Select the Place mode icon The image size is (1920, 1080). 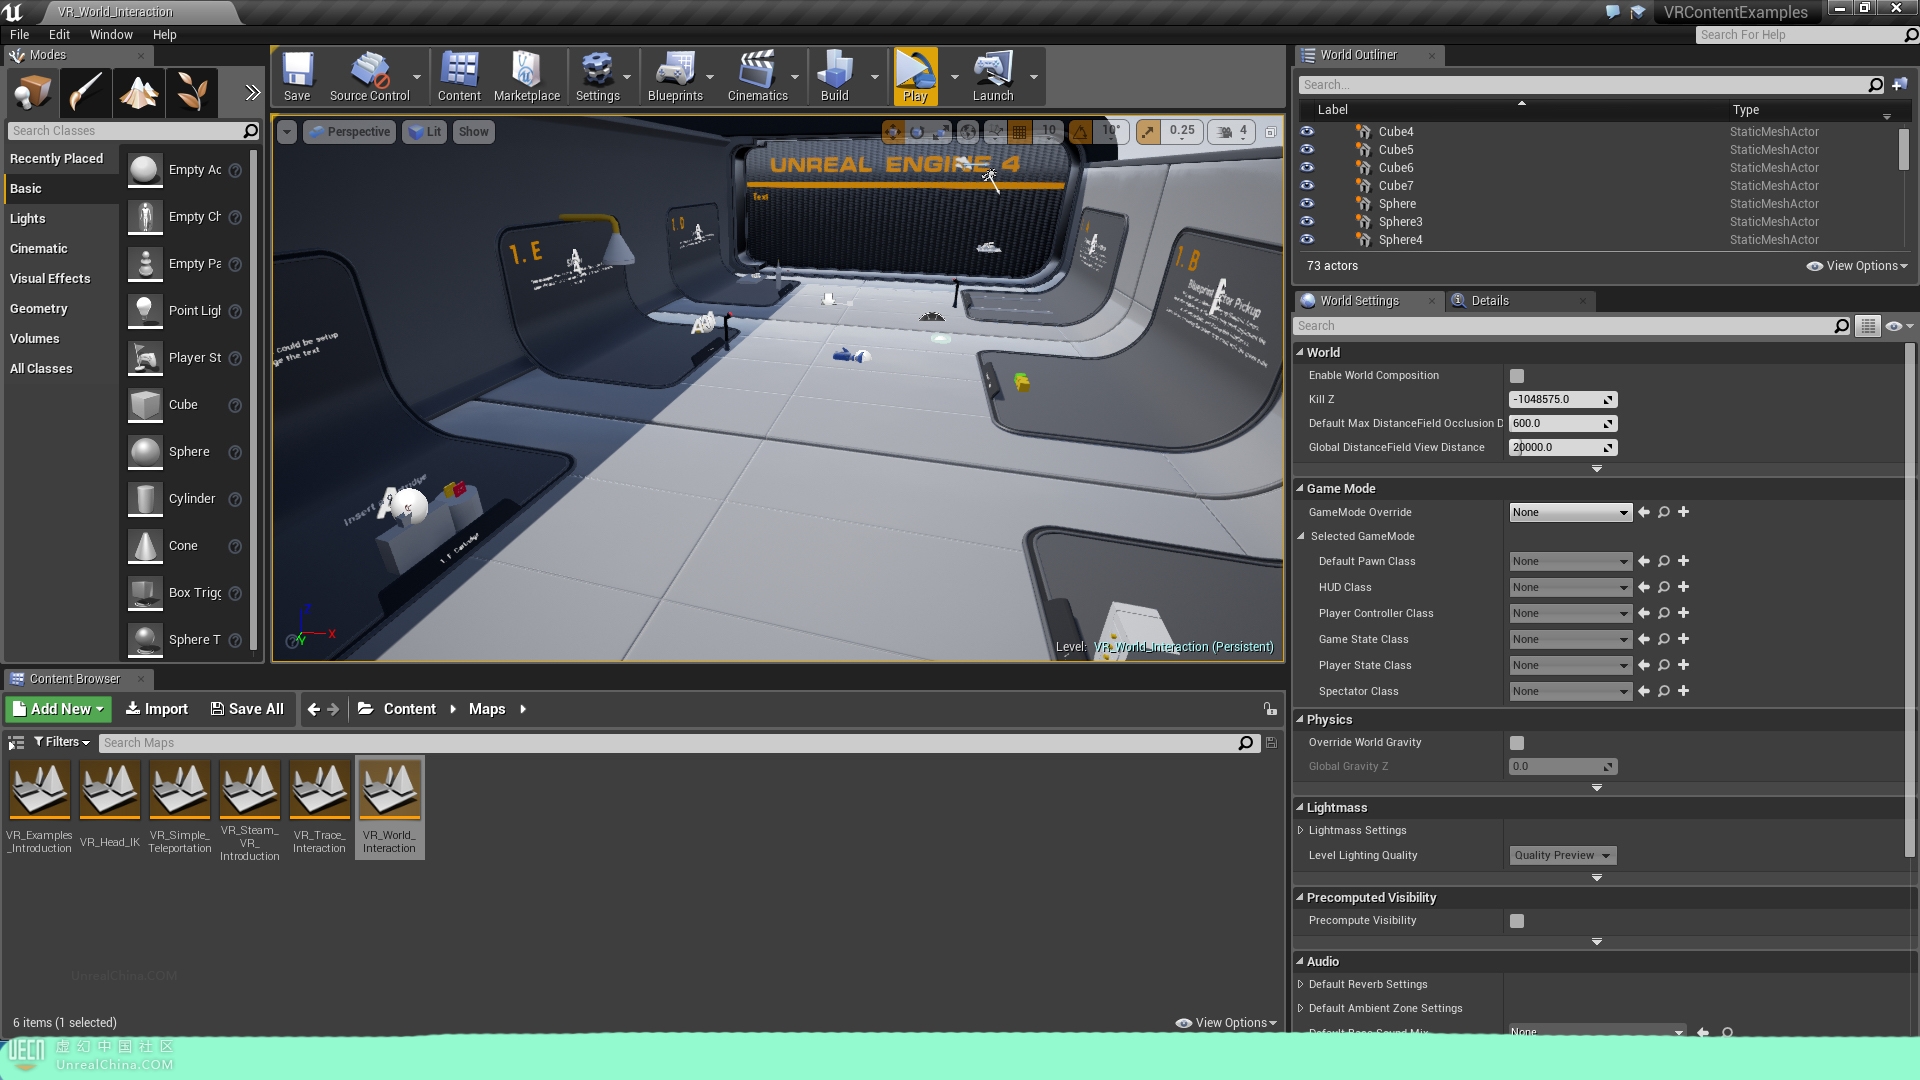[x=33, y=93]
